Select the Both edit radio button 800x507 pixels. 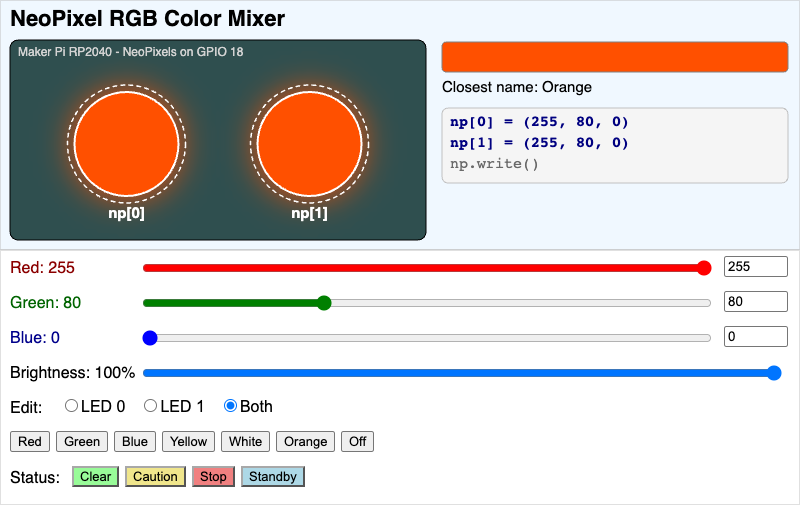coord(230,406)
